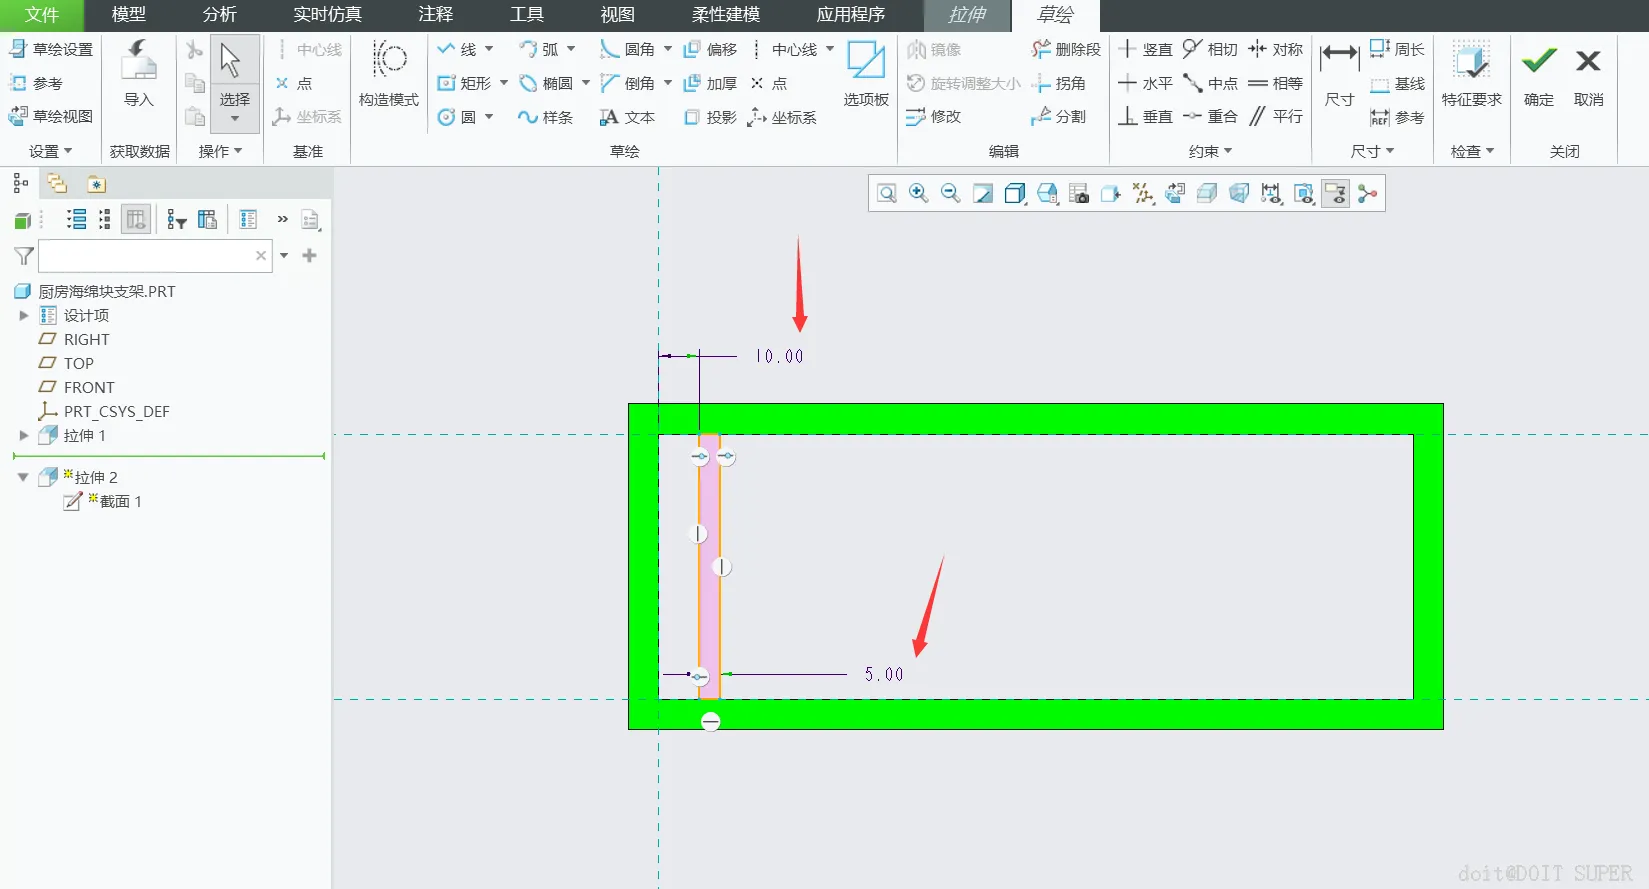Screen dimensions: 1649x889
Task: Click the 取消 cancel button
Action: [1588, 73]
